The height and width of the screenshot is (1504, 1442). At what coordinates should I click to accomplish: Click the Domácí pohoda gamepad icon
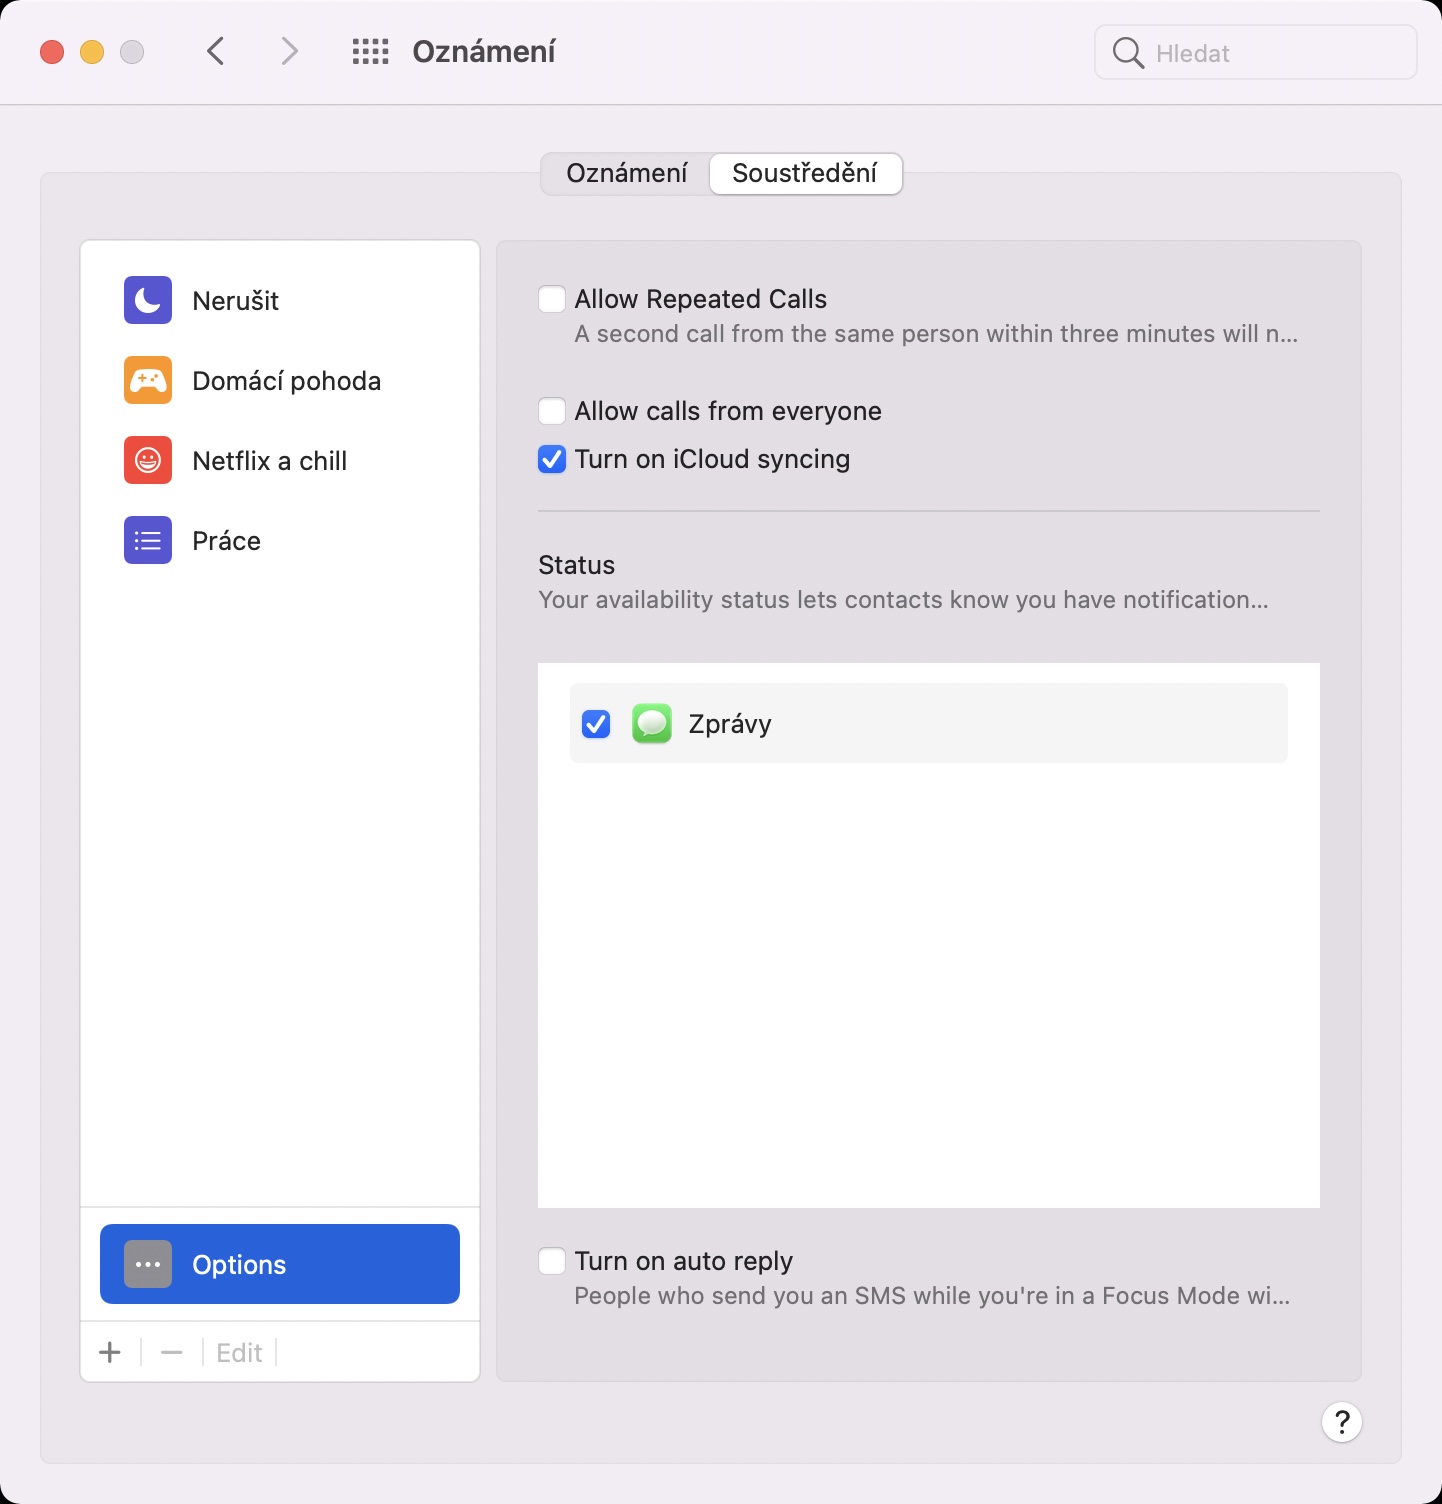pyautogui.click(x=148, y=380)
